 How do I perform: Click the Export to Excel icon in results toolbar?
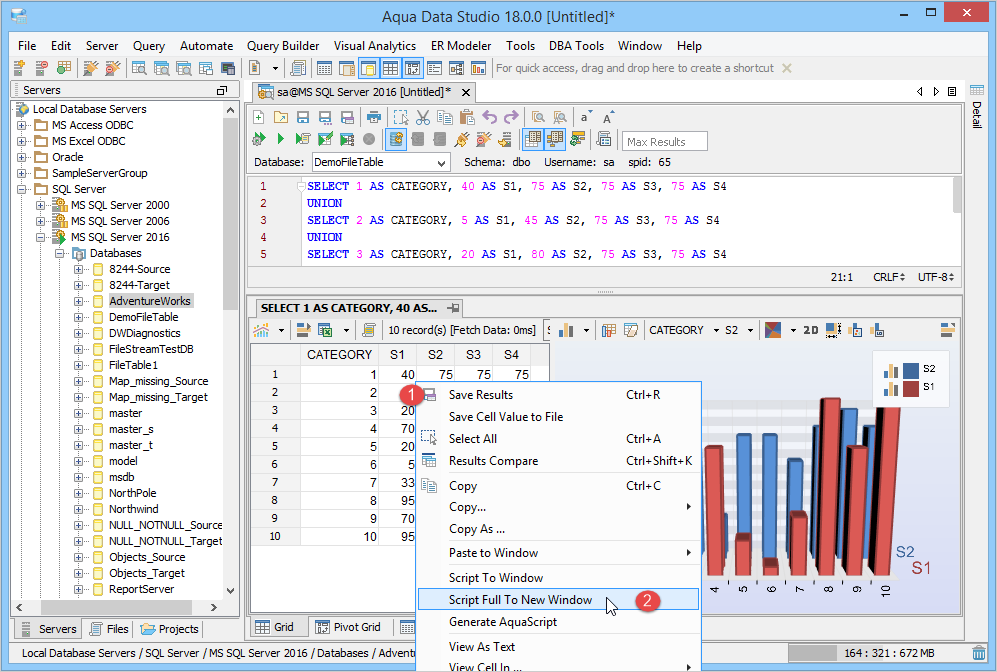(x=325, y=330)
